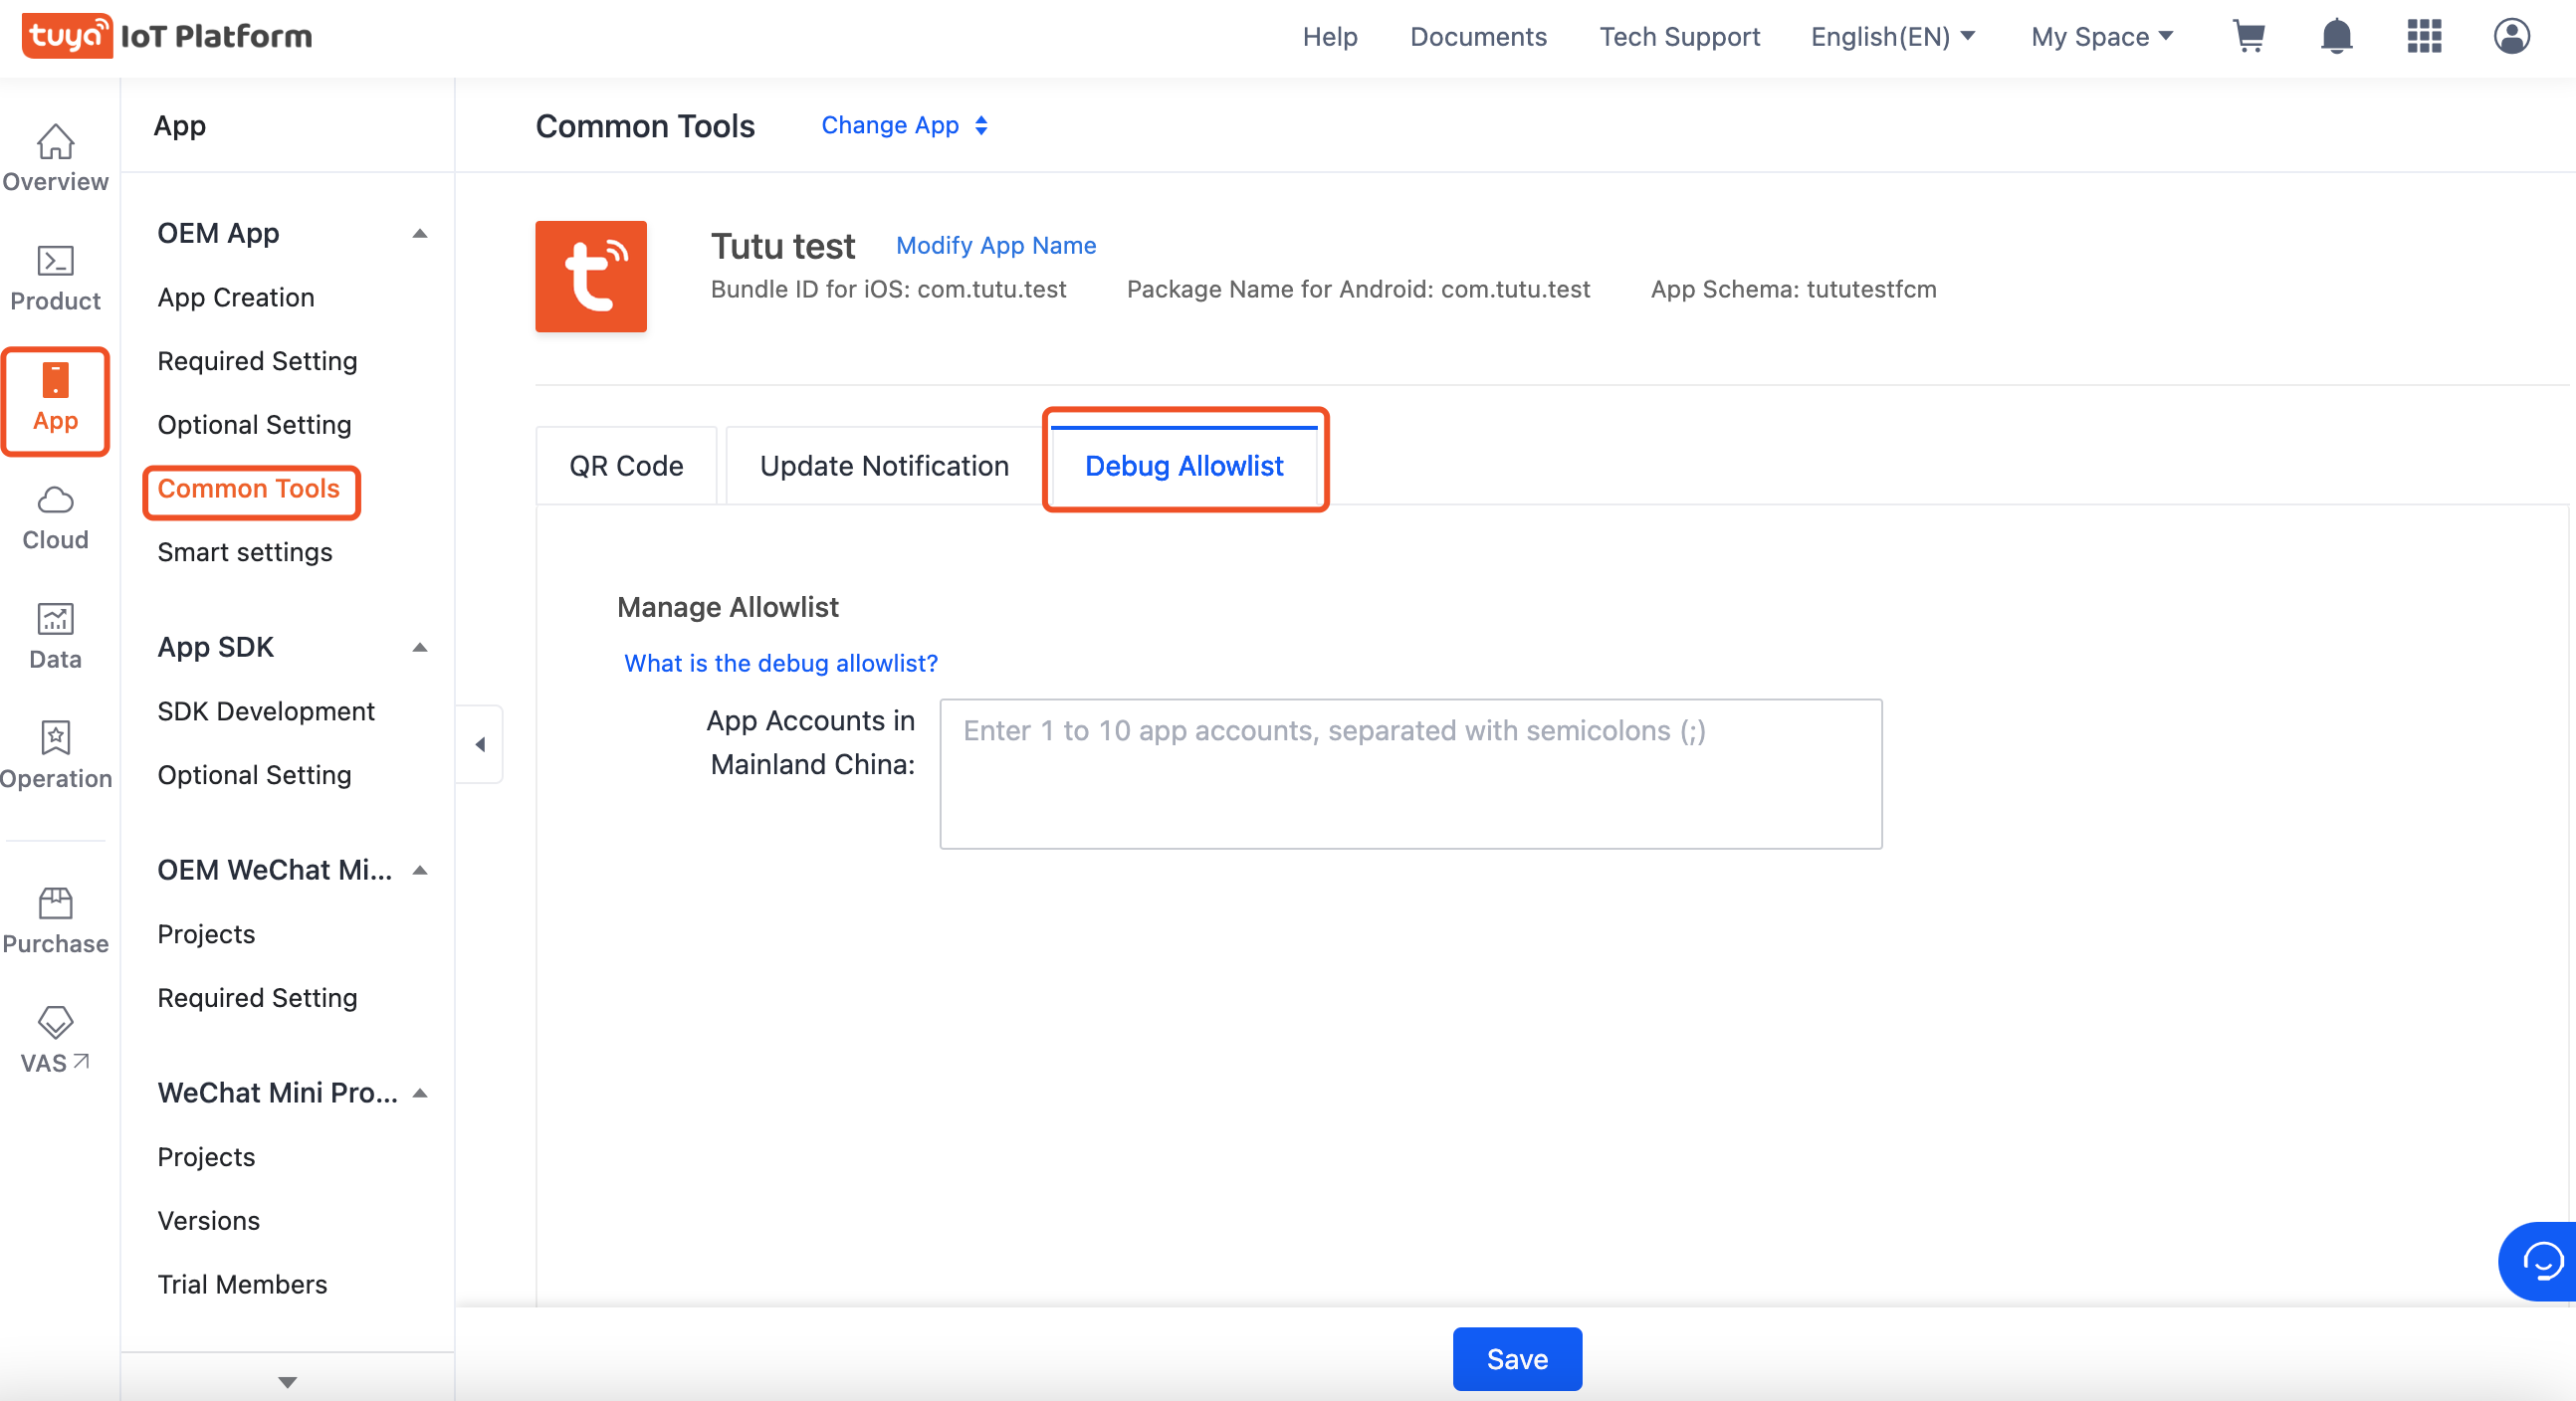This screenshot has height=1401, width=2576.
Task: Collapse the side menu with arrow handle
Action: [480, 744]
